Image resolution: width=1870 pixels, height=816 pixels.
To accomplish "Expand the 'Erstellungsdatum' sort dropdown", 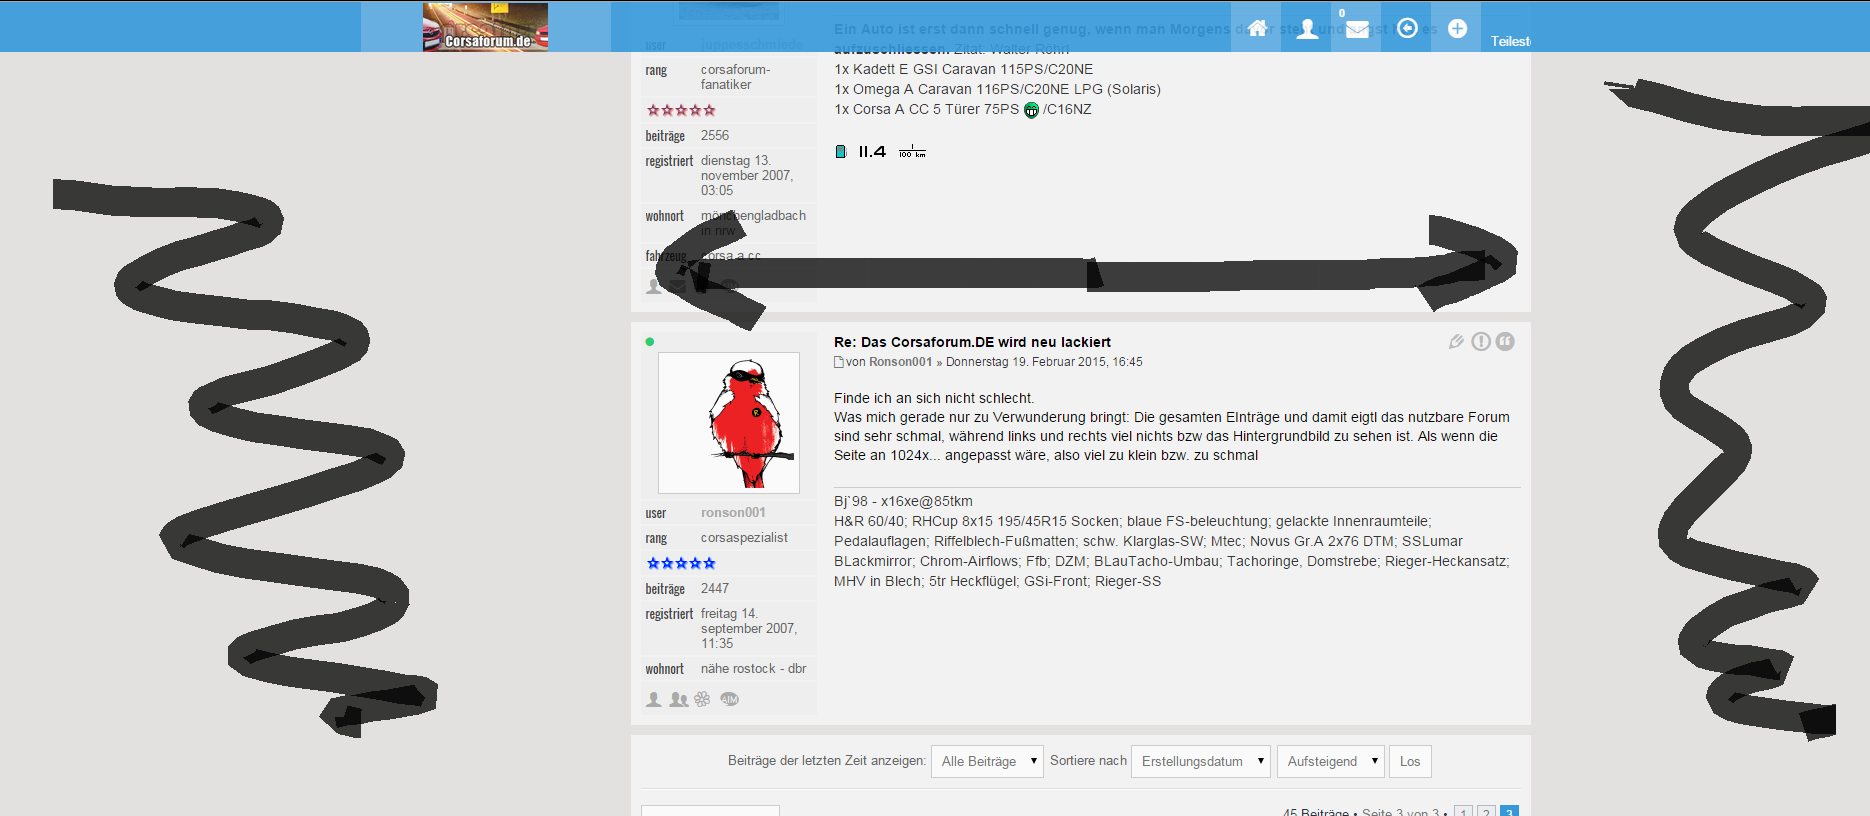I will 1200,761.
